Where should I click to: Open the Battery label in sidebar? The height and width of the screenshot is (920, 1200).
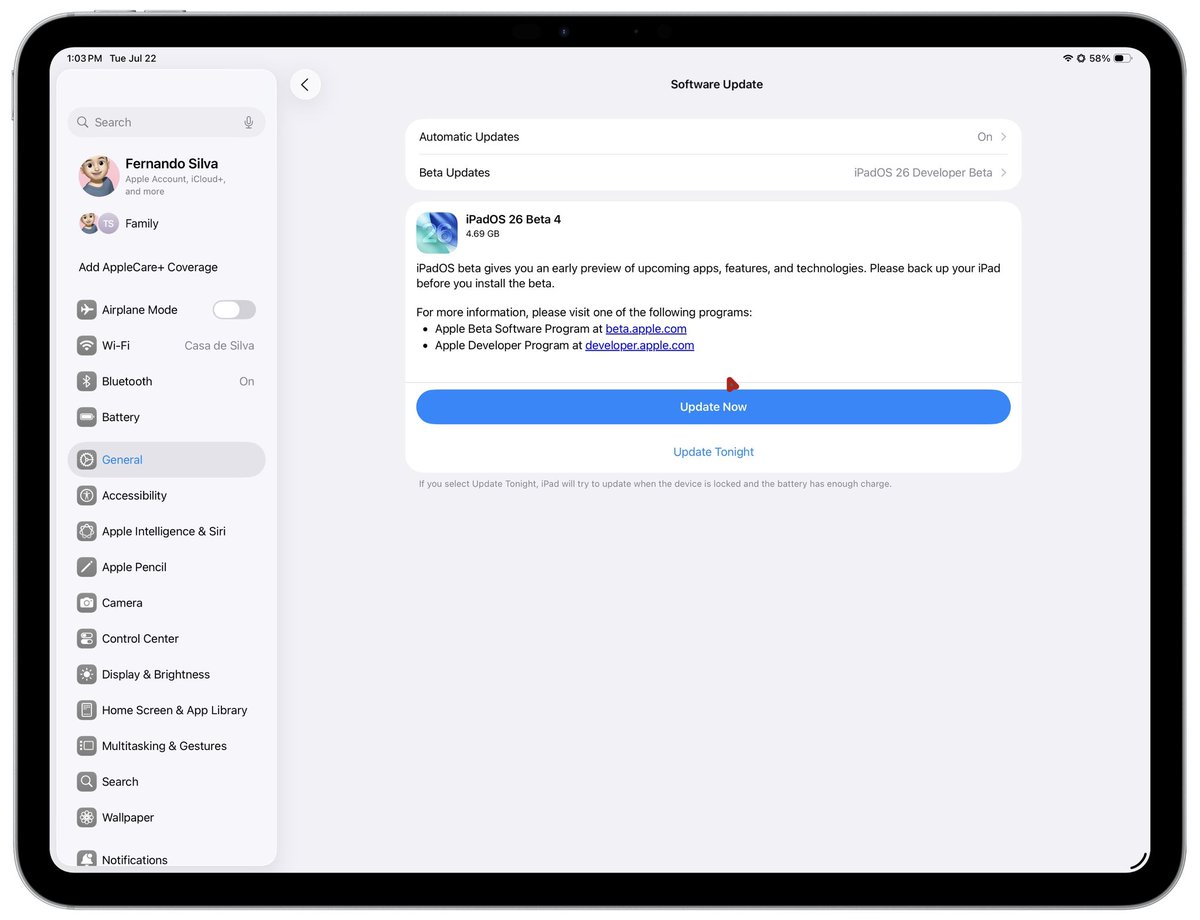pyautogui.click(x=121, y=418)
